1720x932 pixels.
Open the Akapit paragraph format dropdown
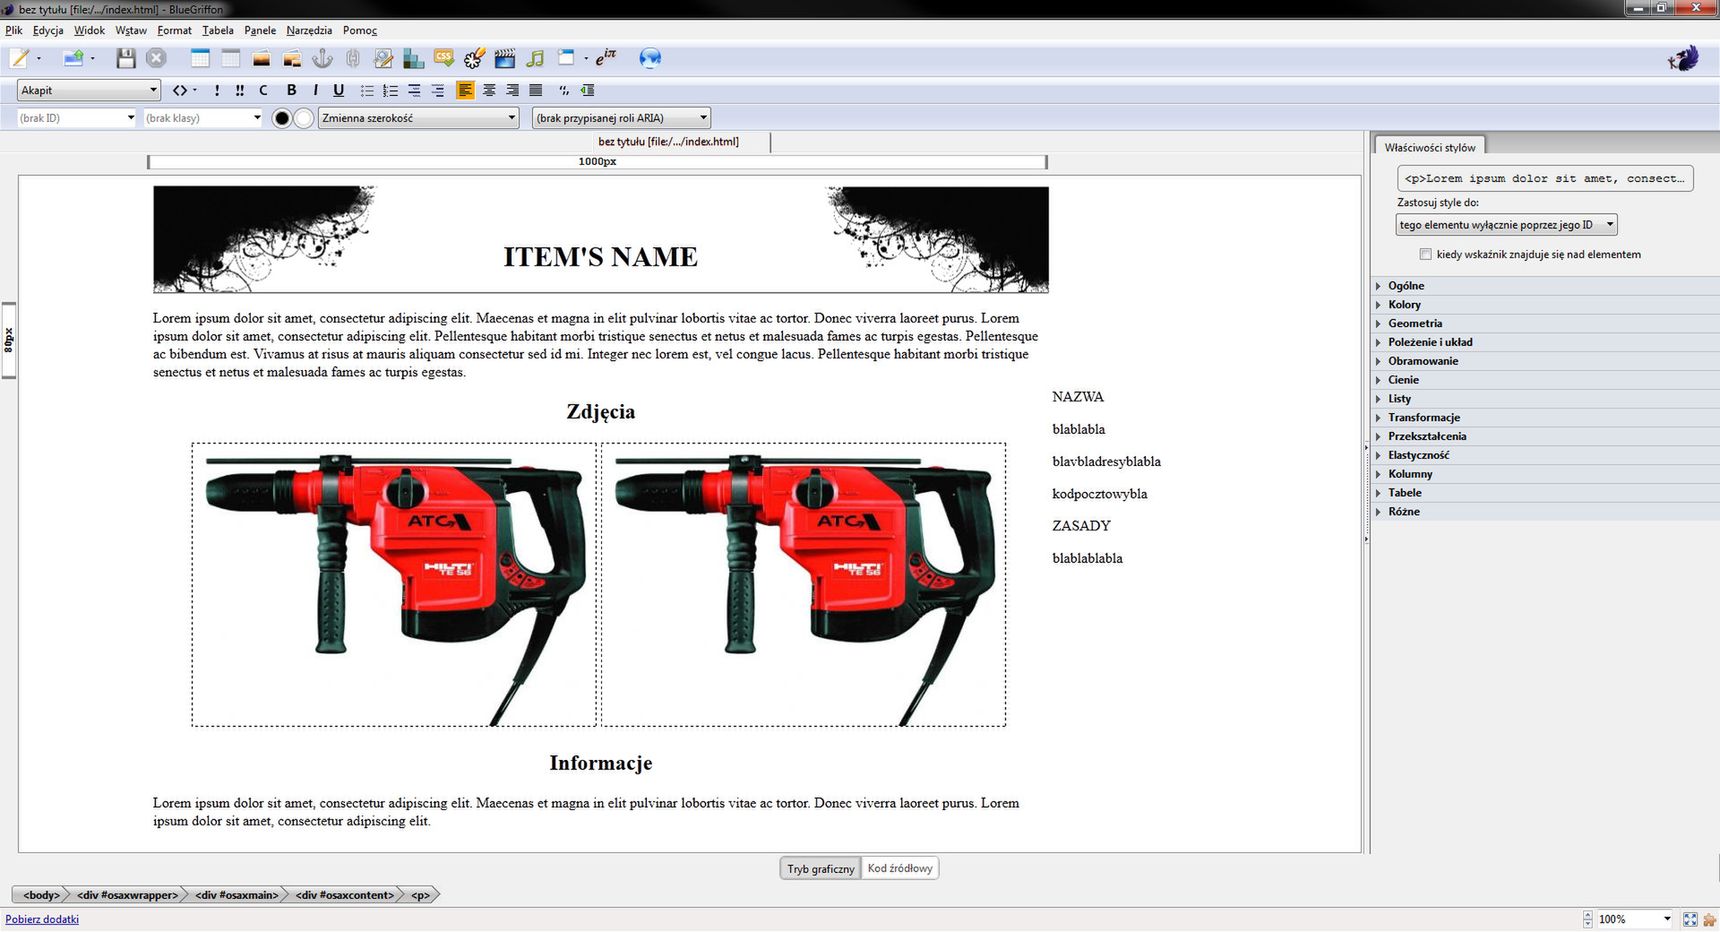click(89, 90)
